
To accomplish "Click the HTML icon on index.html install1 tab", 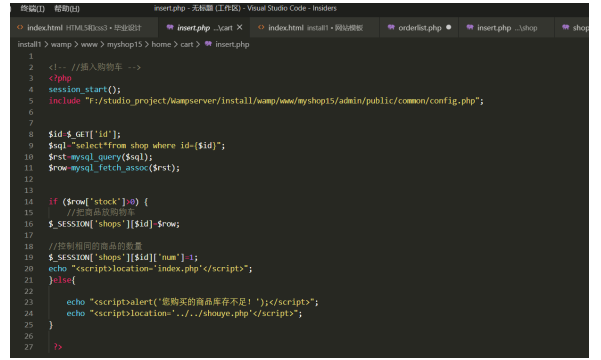I will tap(261, 27).
